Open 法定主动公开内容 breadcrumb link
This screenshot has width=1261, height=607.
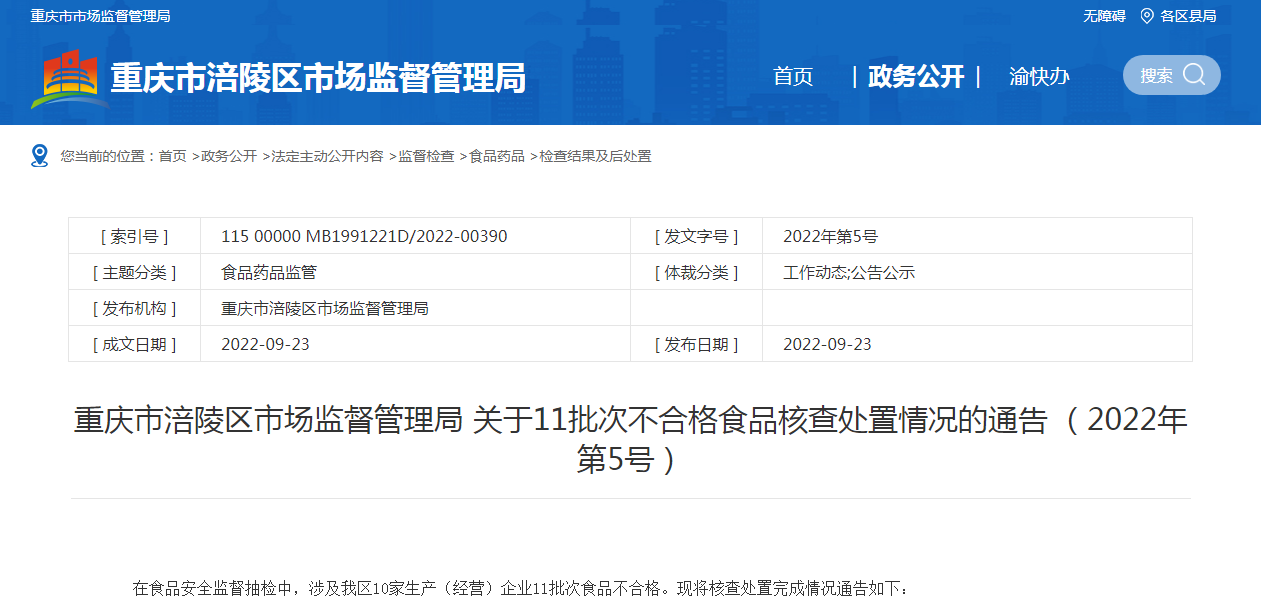pyautogui.click(x=327, y=156)
